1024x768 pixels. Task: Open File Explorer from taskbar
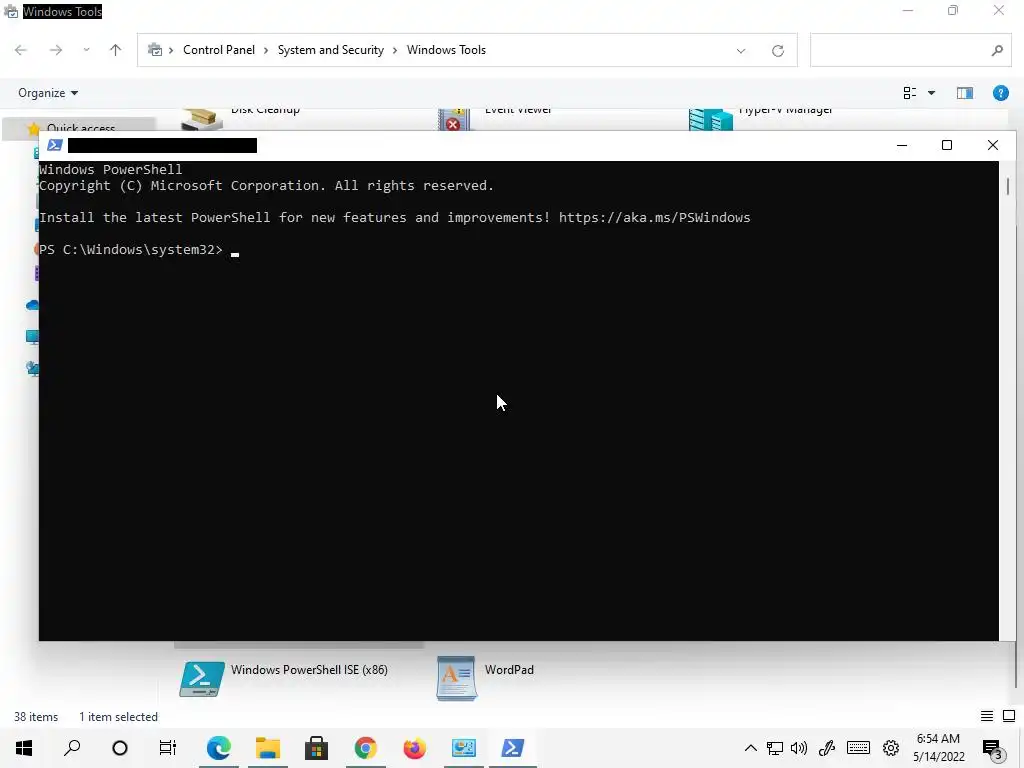pyautogui.click(x=268, y=748)
